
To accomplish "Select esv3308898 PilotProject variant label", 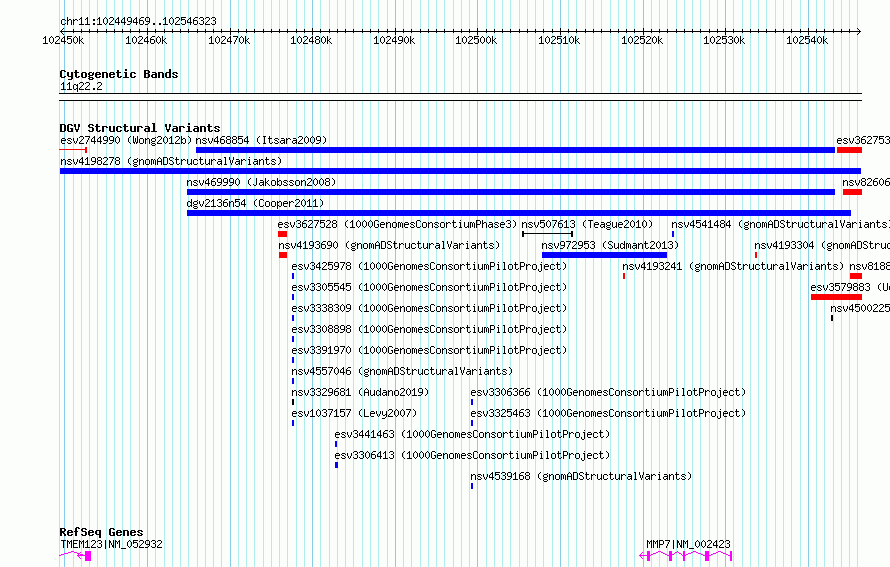I will [x=429, y=329].
